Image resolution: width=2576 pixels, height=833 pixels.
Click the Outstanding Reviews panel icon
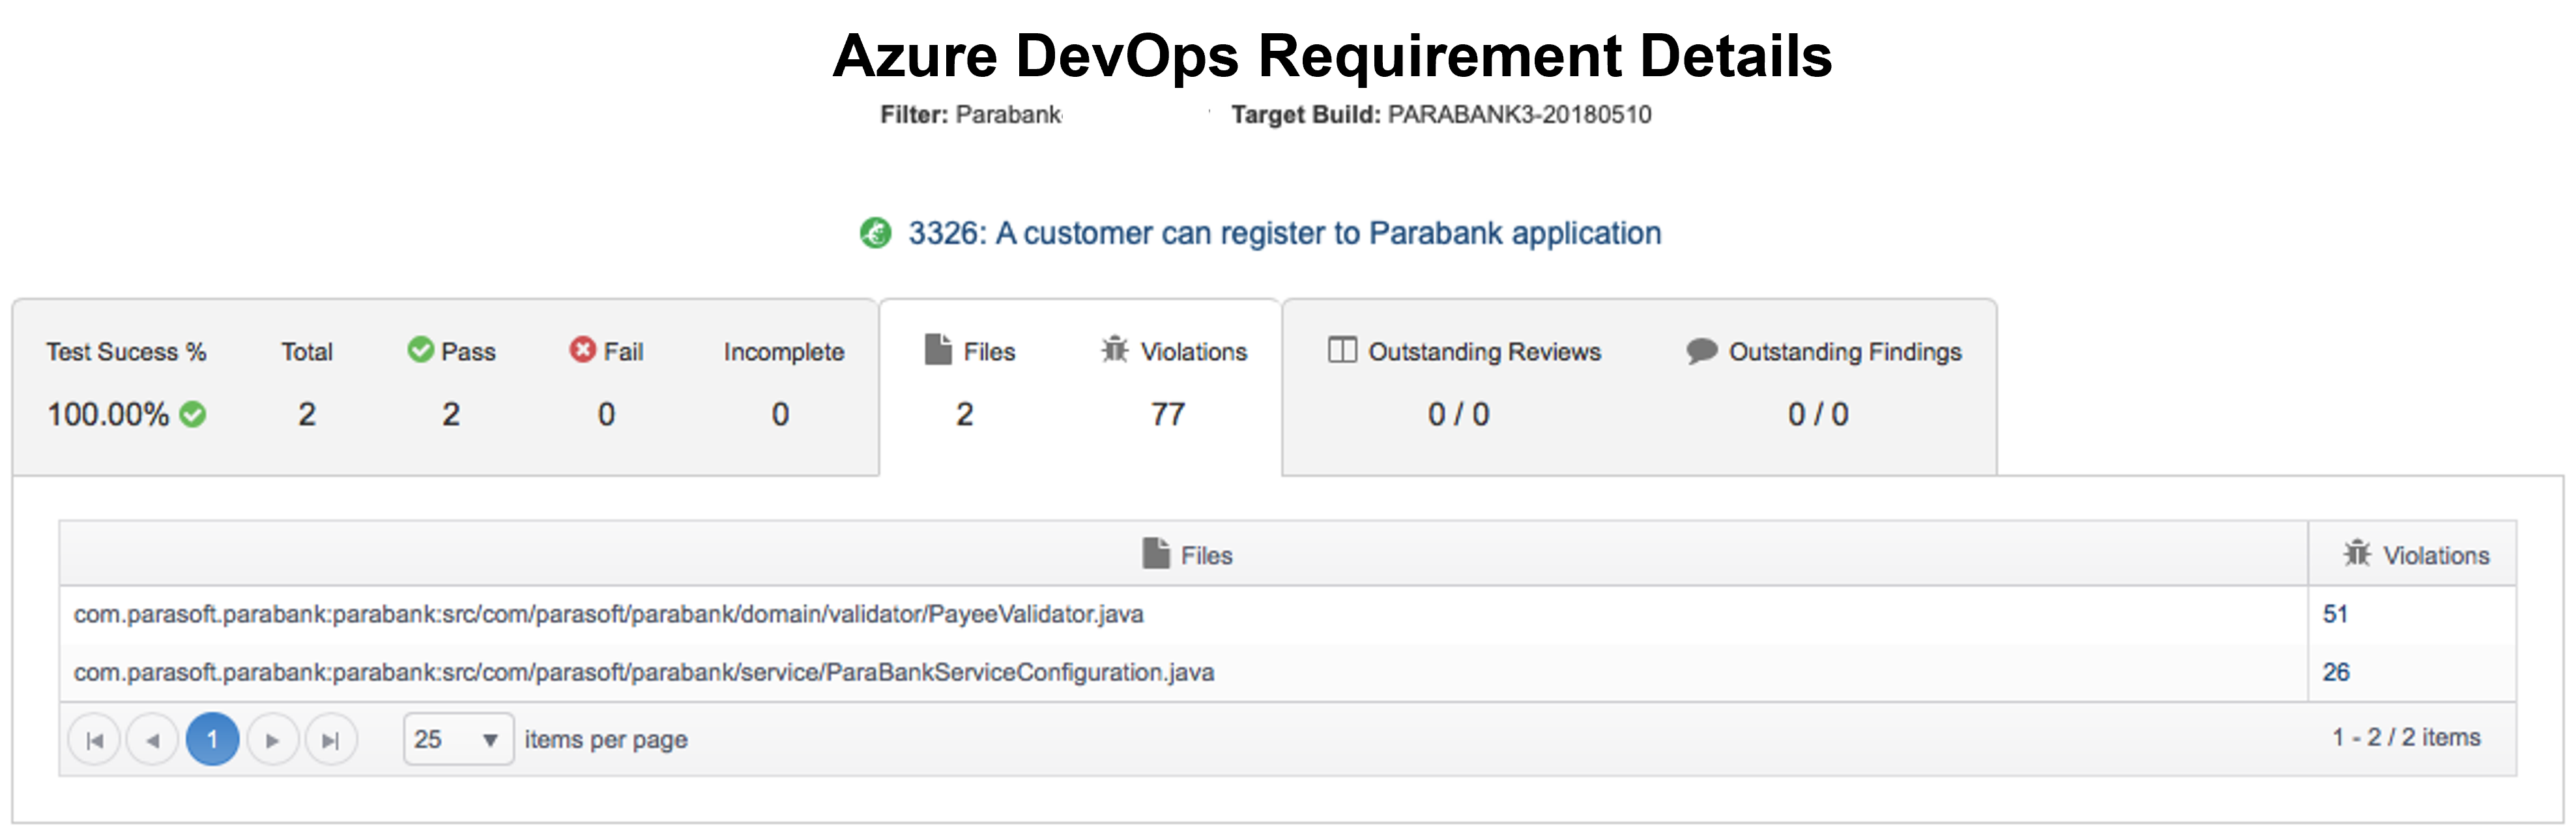point(1342,350)
